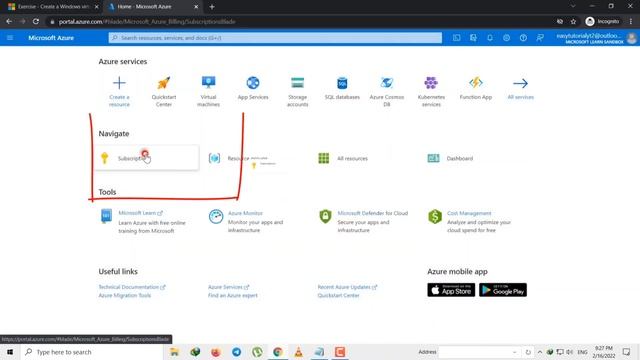Click Quickstart Center useful link
This screenshot has width=640, height=360.
[338, 295]
